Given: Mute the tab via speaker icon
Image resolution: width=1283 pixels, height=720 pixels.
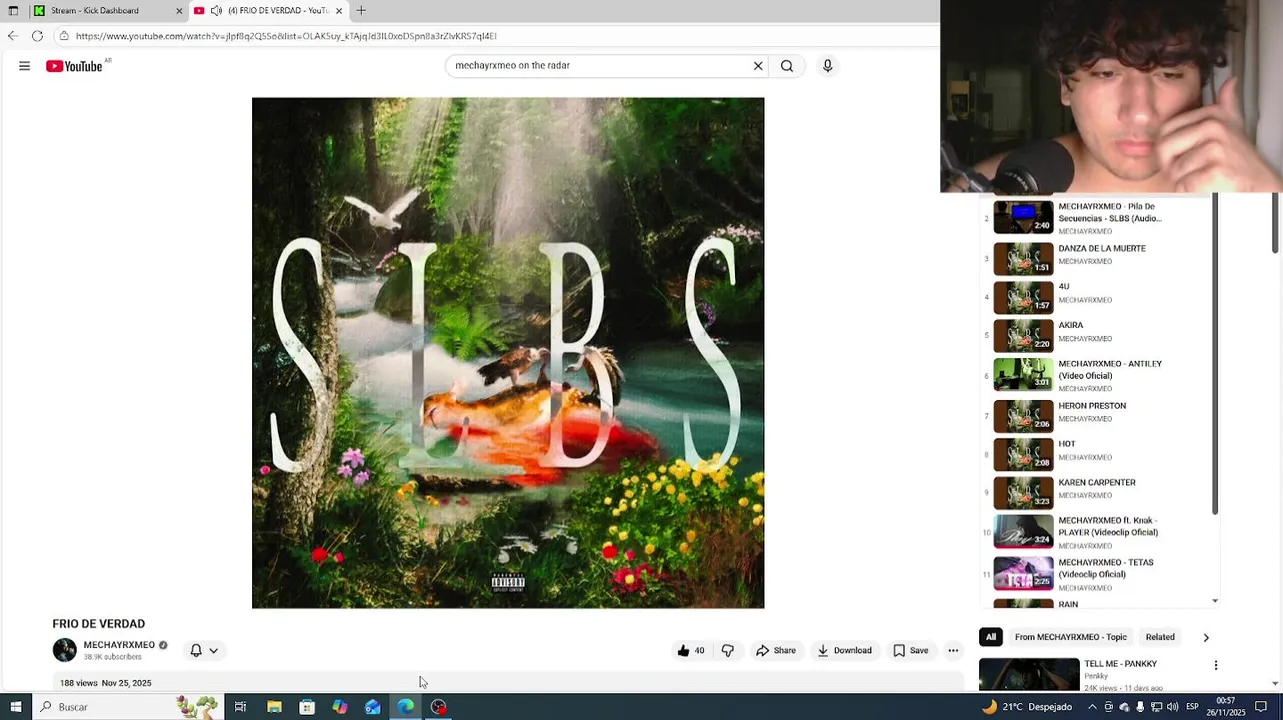Looking at the screenshot, I should (216, 11).
